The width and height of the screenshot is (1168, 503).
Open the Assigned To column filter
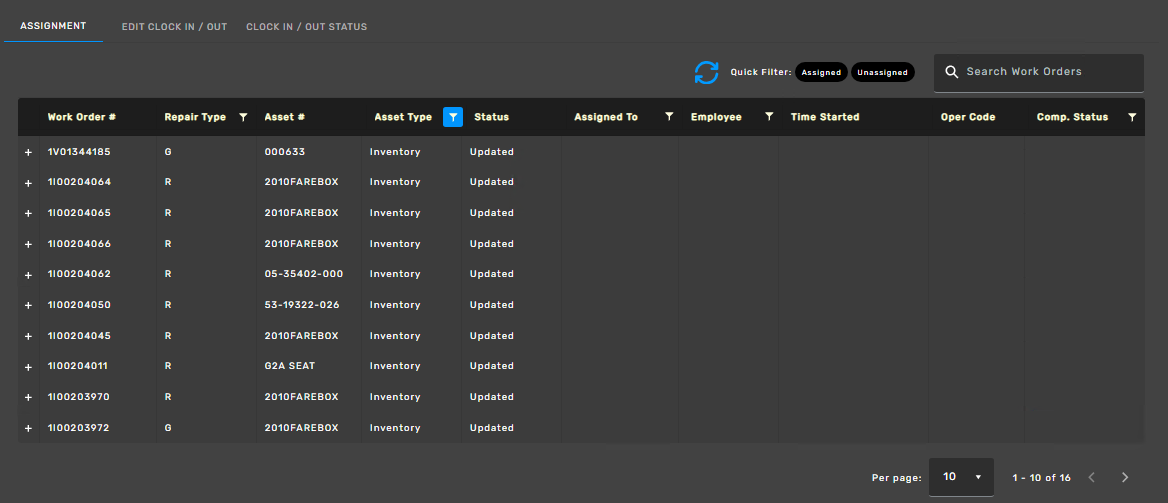669,117
